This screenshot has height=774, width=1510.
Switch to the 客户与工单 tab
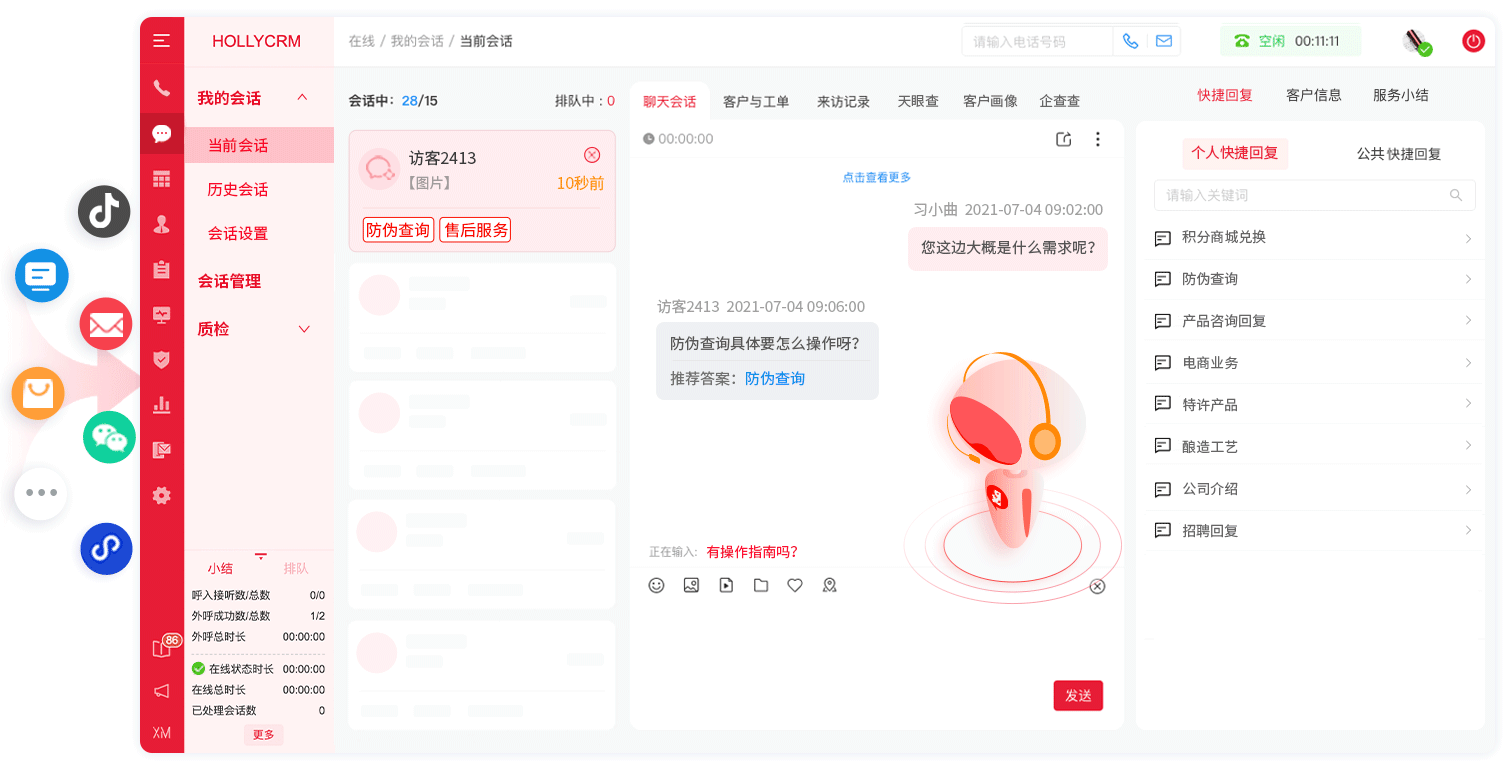(x=755, y=101)
